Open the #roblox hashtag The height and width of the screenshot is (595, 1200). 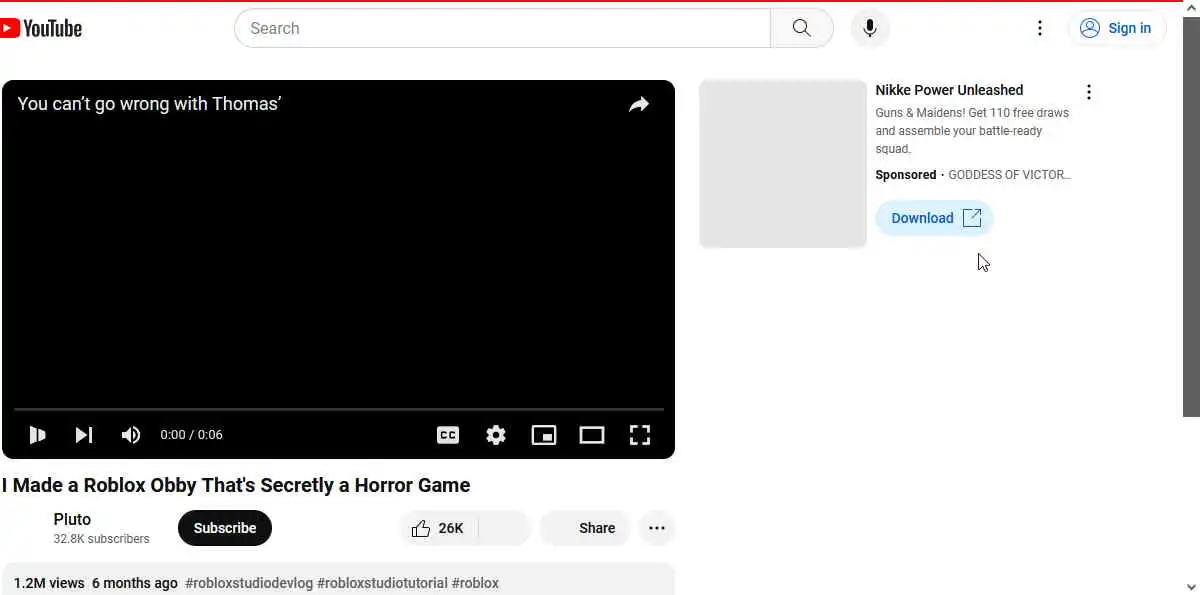[x=475, y=583]
